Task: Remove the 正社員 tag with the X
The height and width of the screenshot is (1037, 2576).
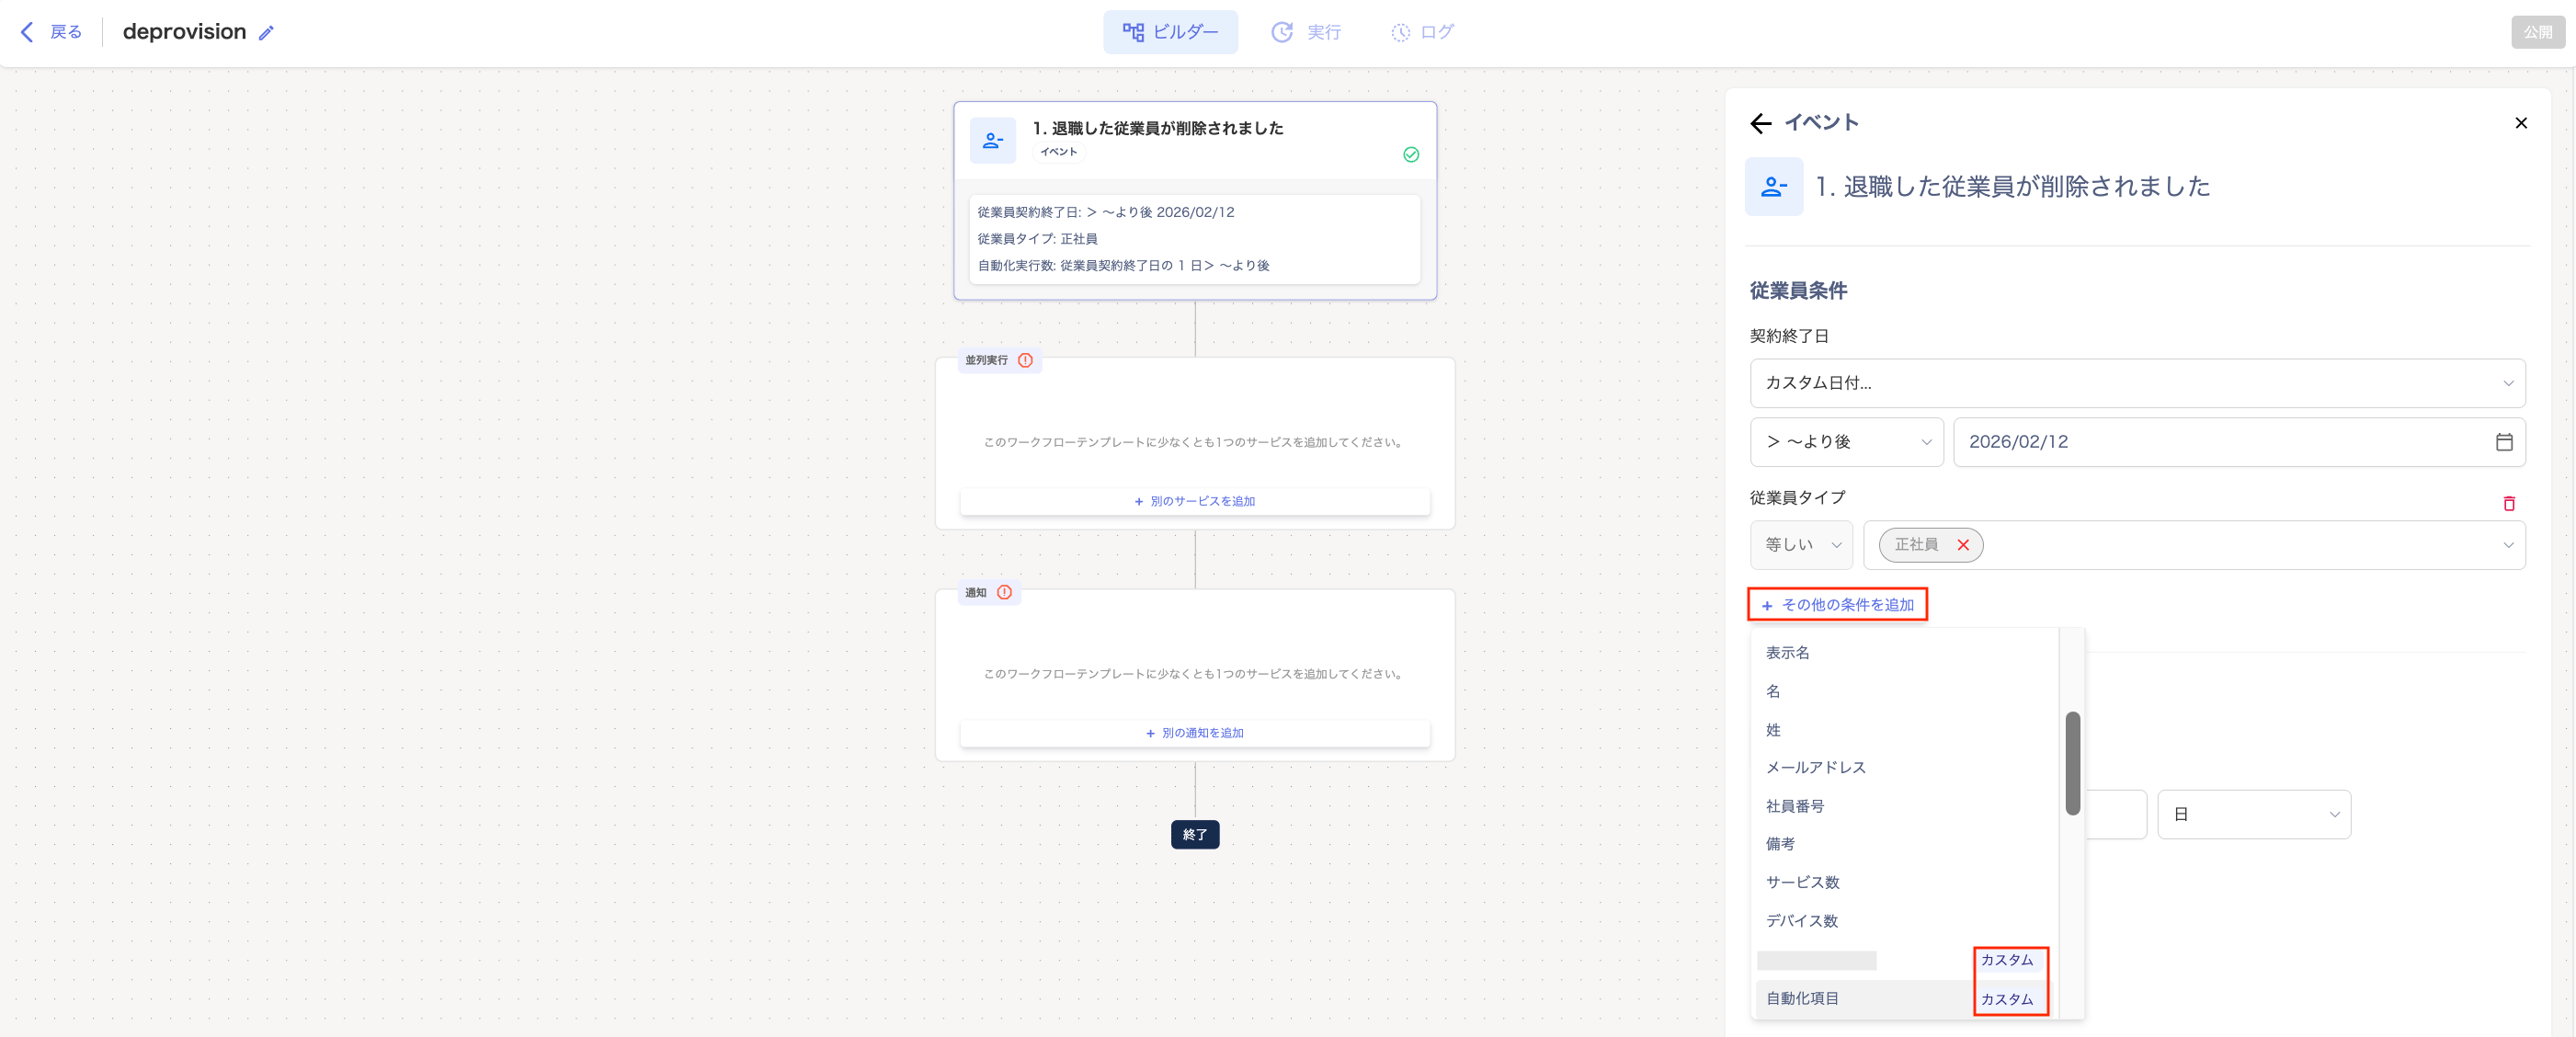Action: tap(1963, 545)
